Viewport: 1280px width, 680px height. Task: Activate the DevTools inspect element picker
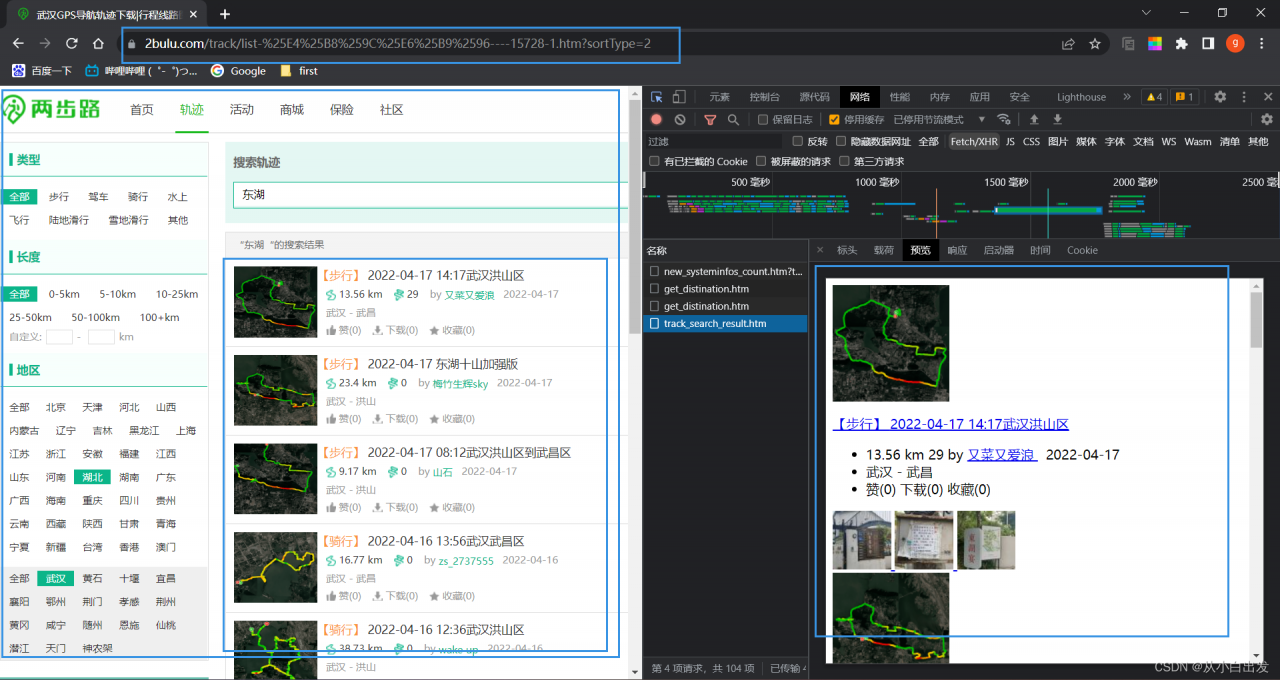tap(657, 97)
